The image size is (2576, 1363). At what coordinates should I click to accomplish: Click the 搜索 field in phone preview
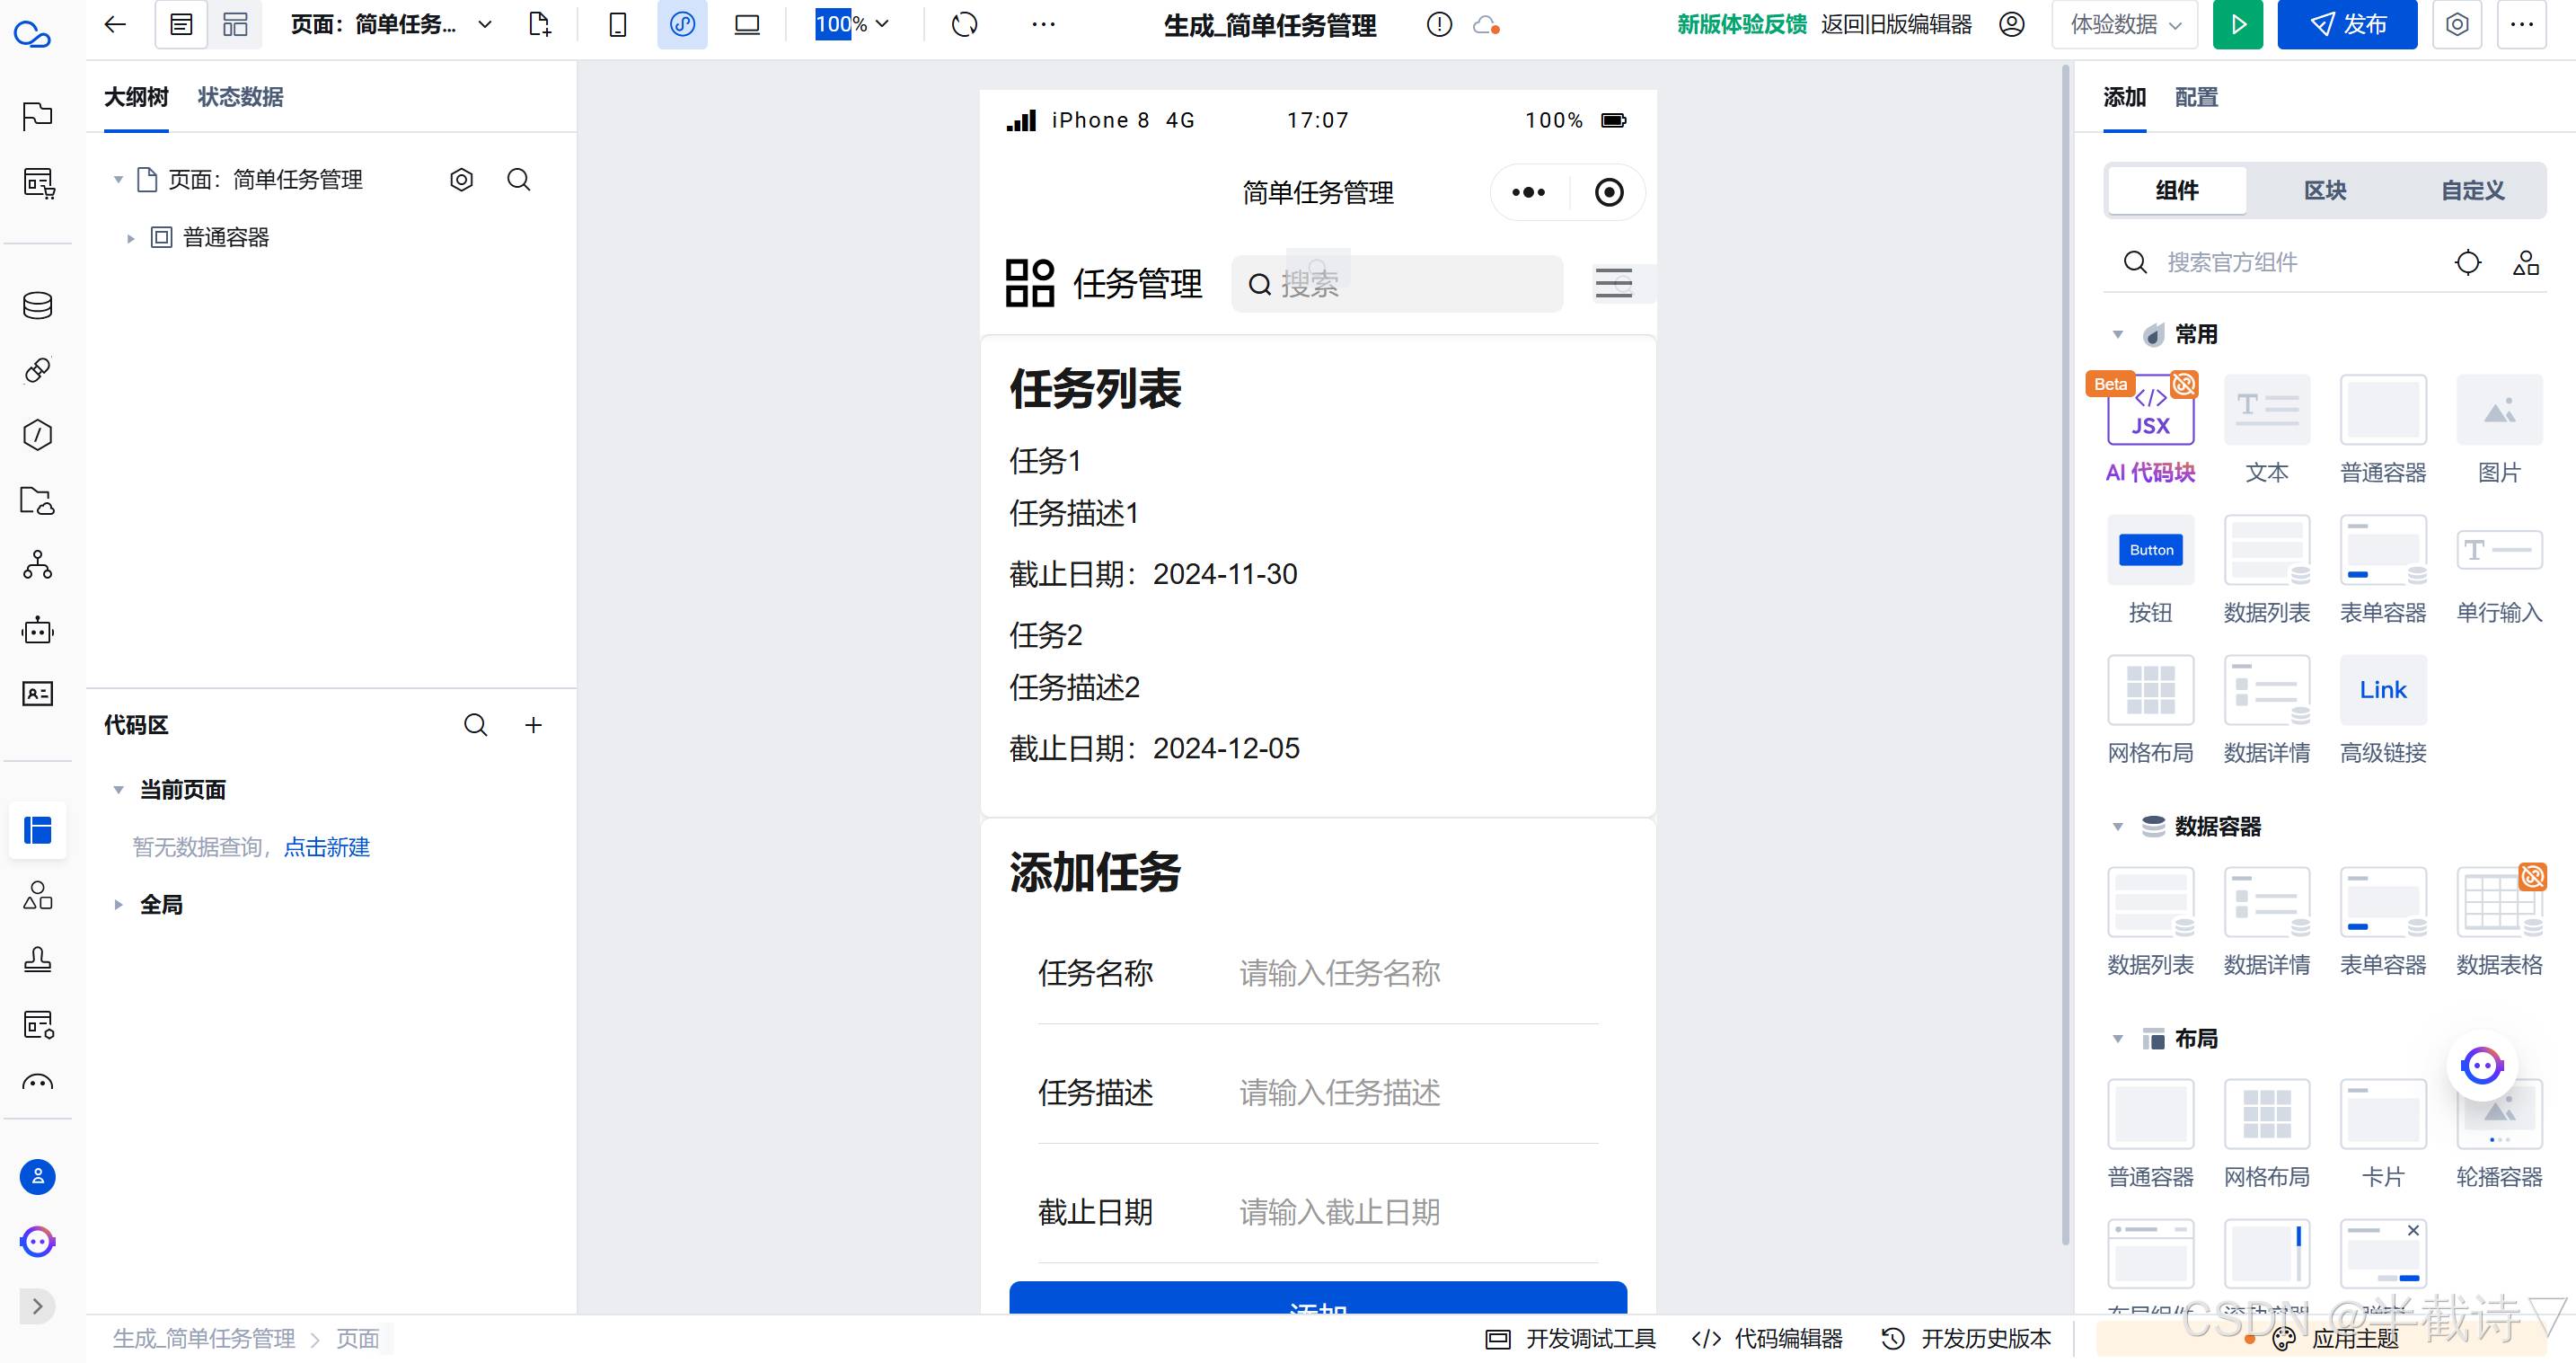point(1397,284)
